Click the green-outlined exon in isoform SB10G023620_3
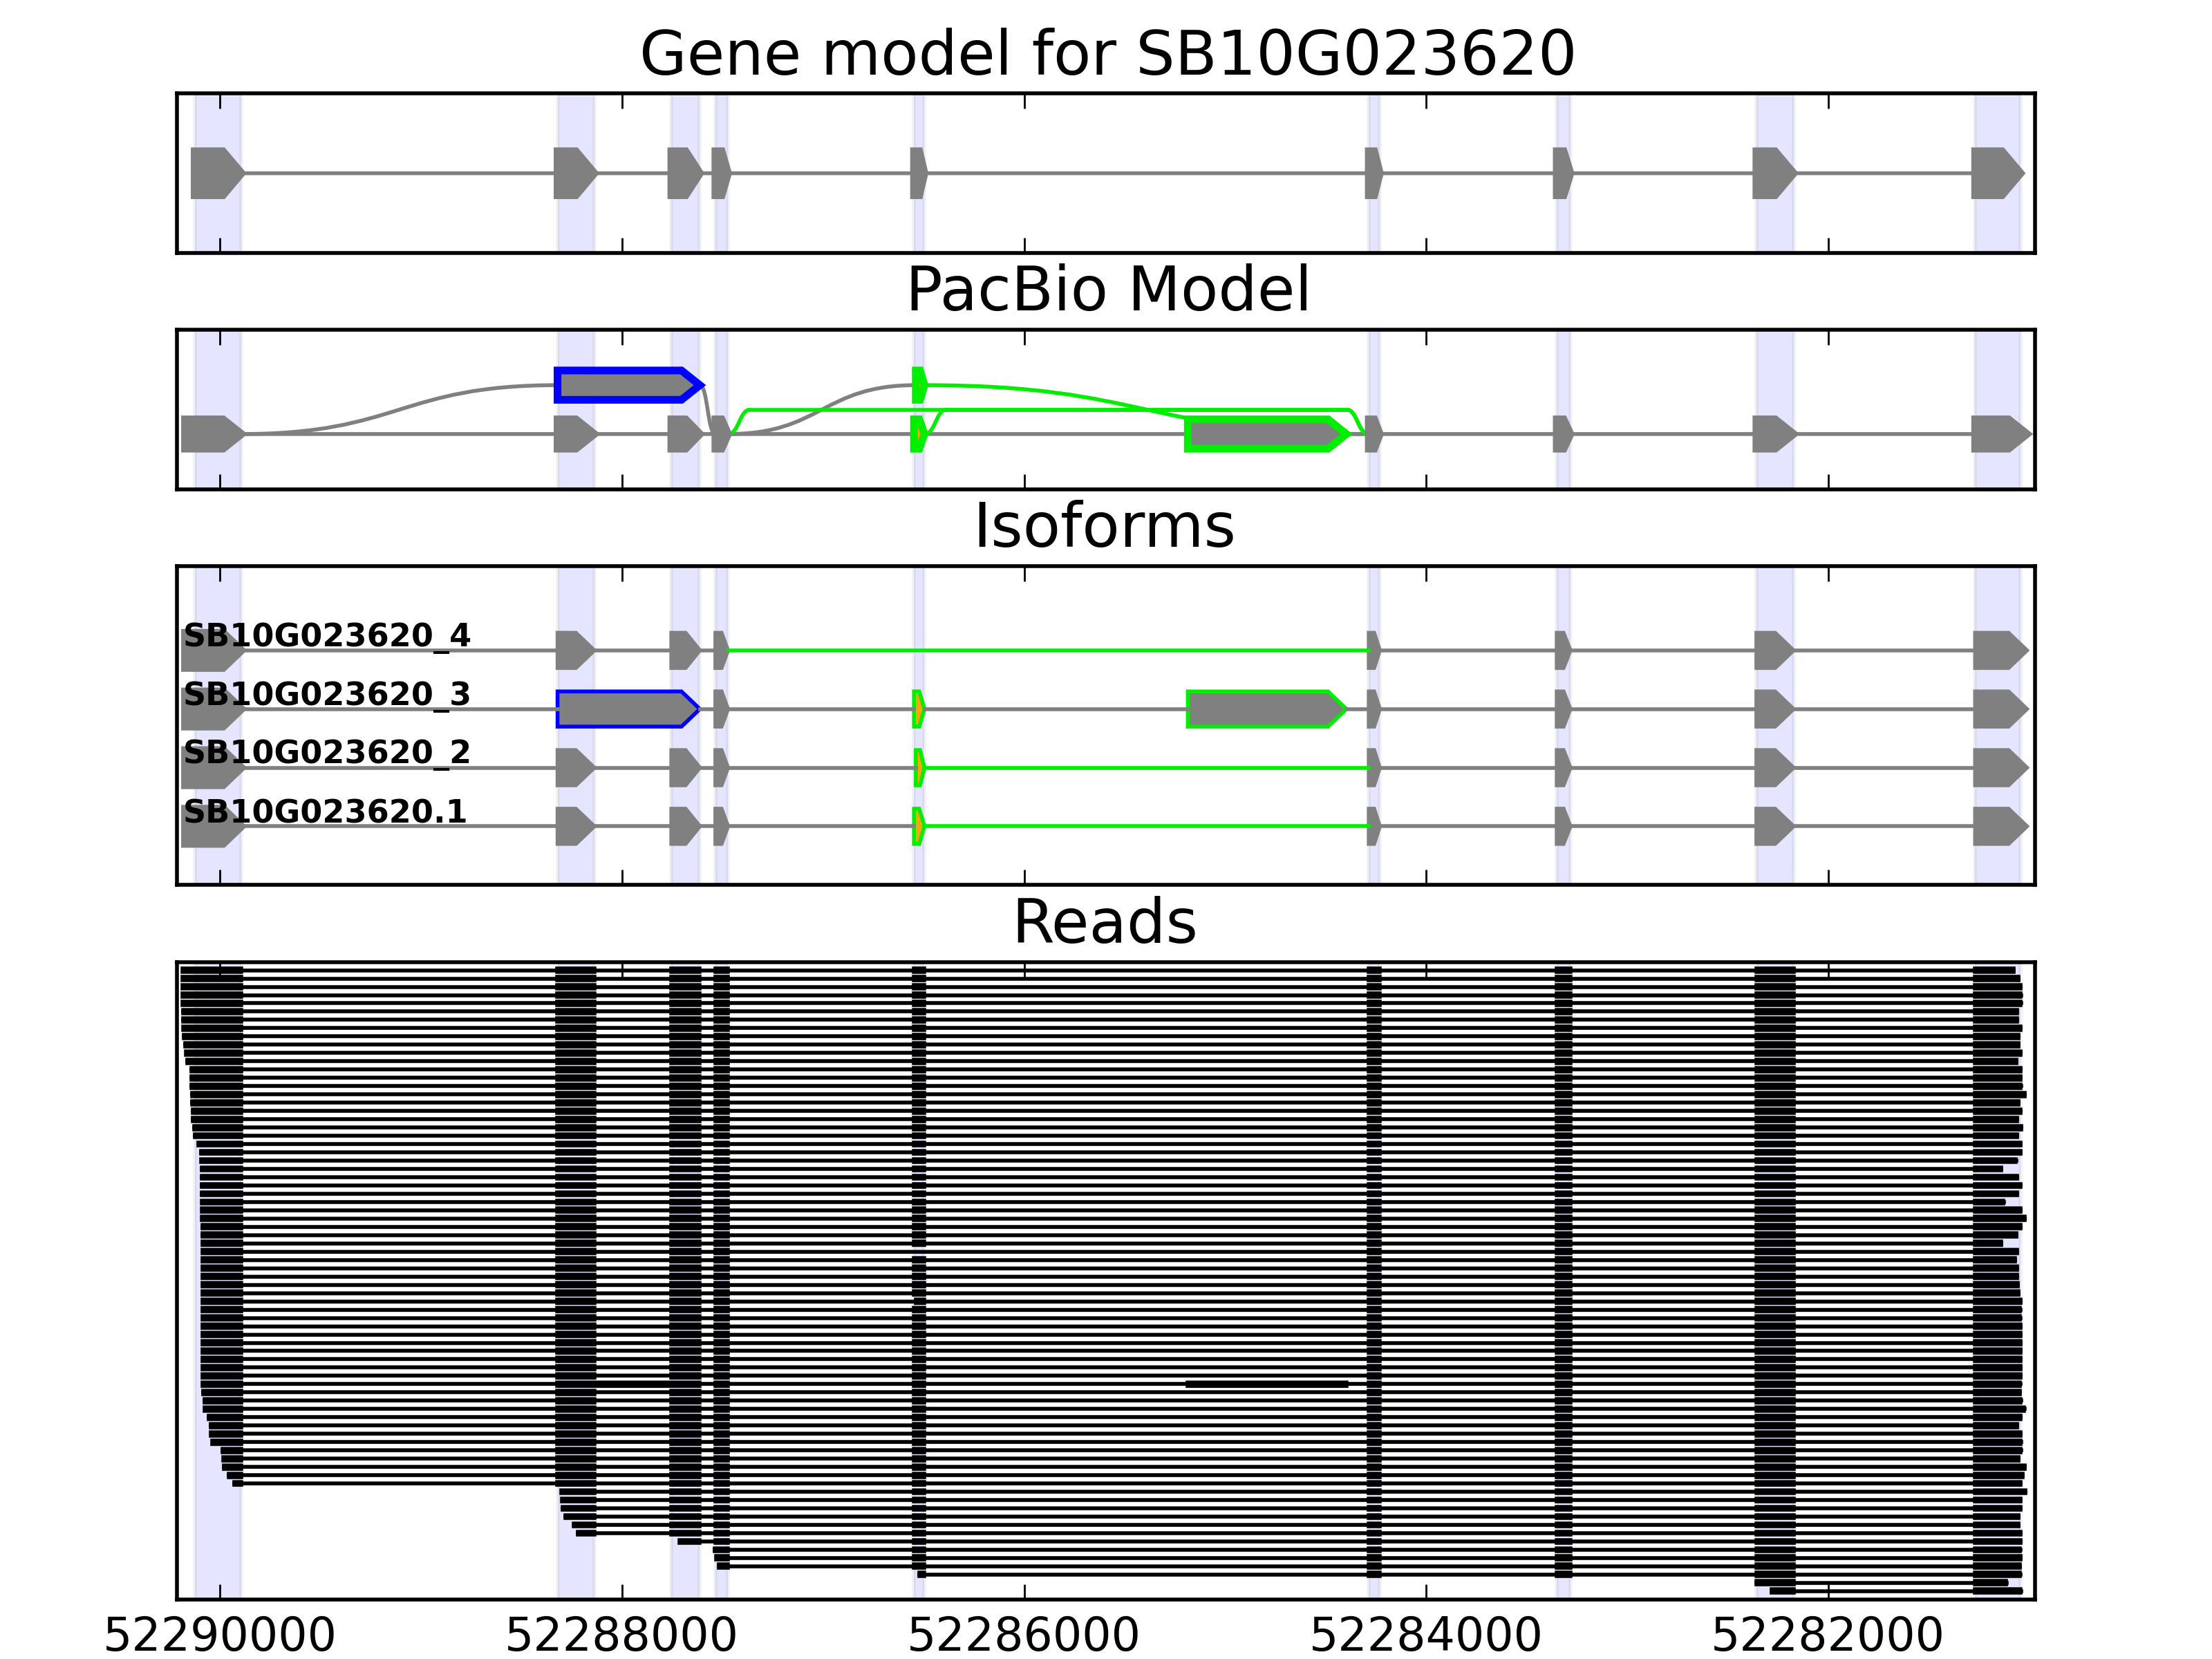The width and height of the screenshot is (2212, 1659). coord(1264,709)
